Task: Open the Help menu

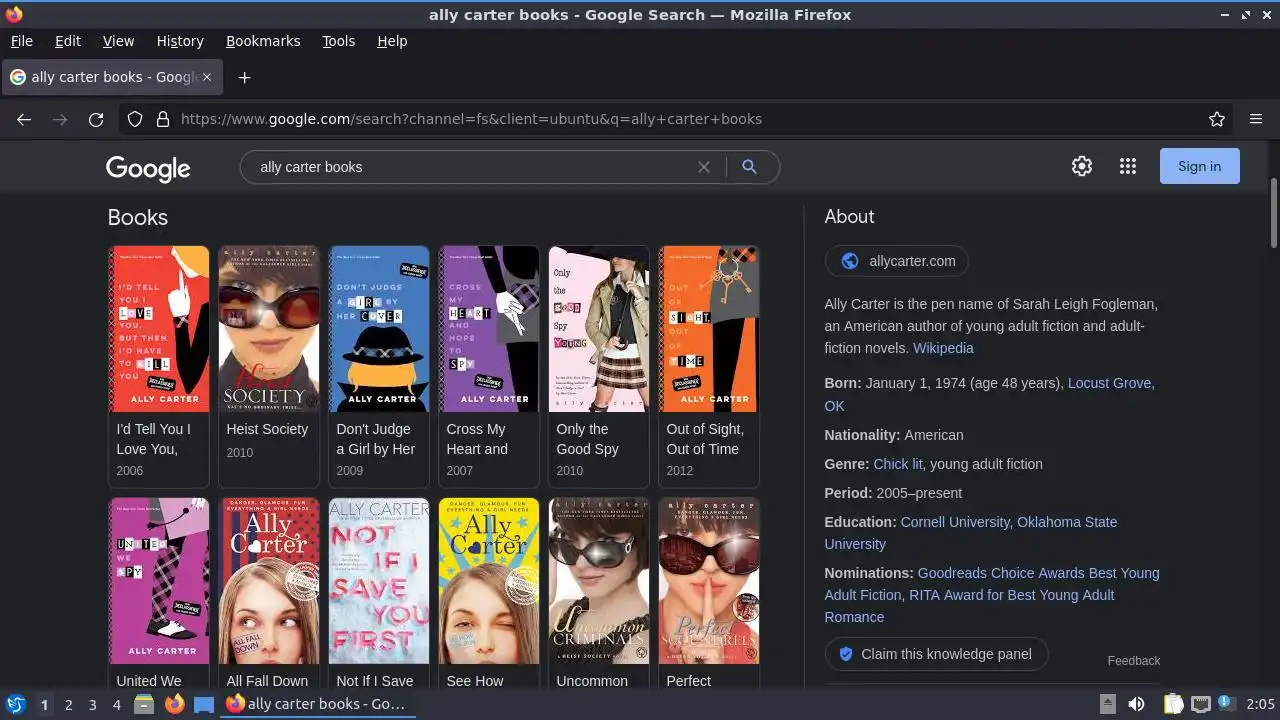Action: (x=392, y=41)
